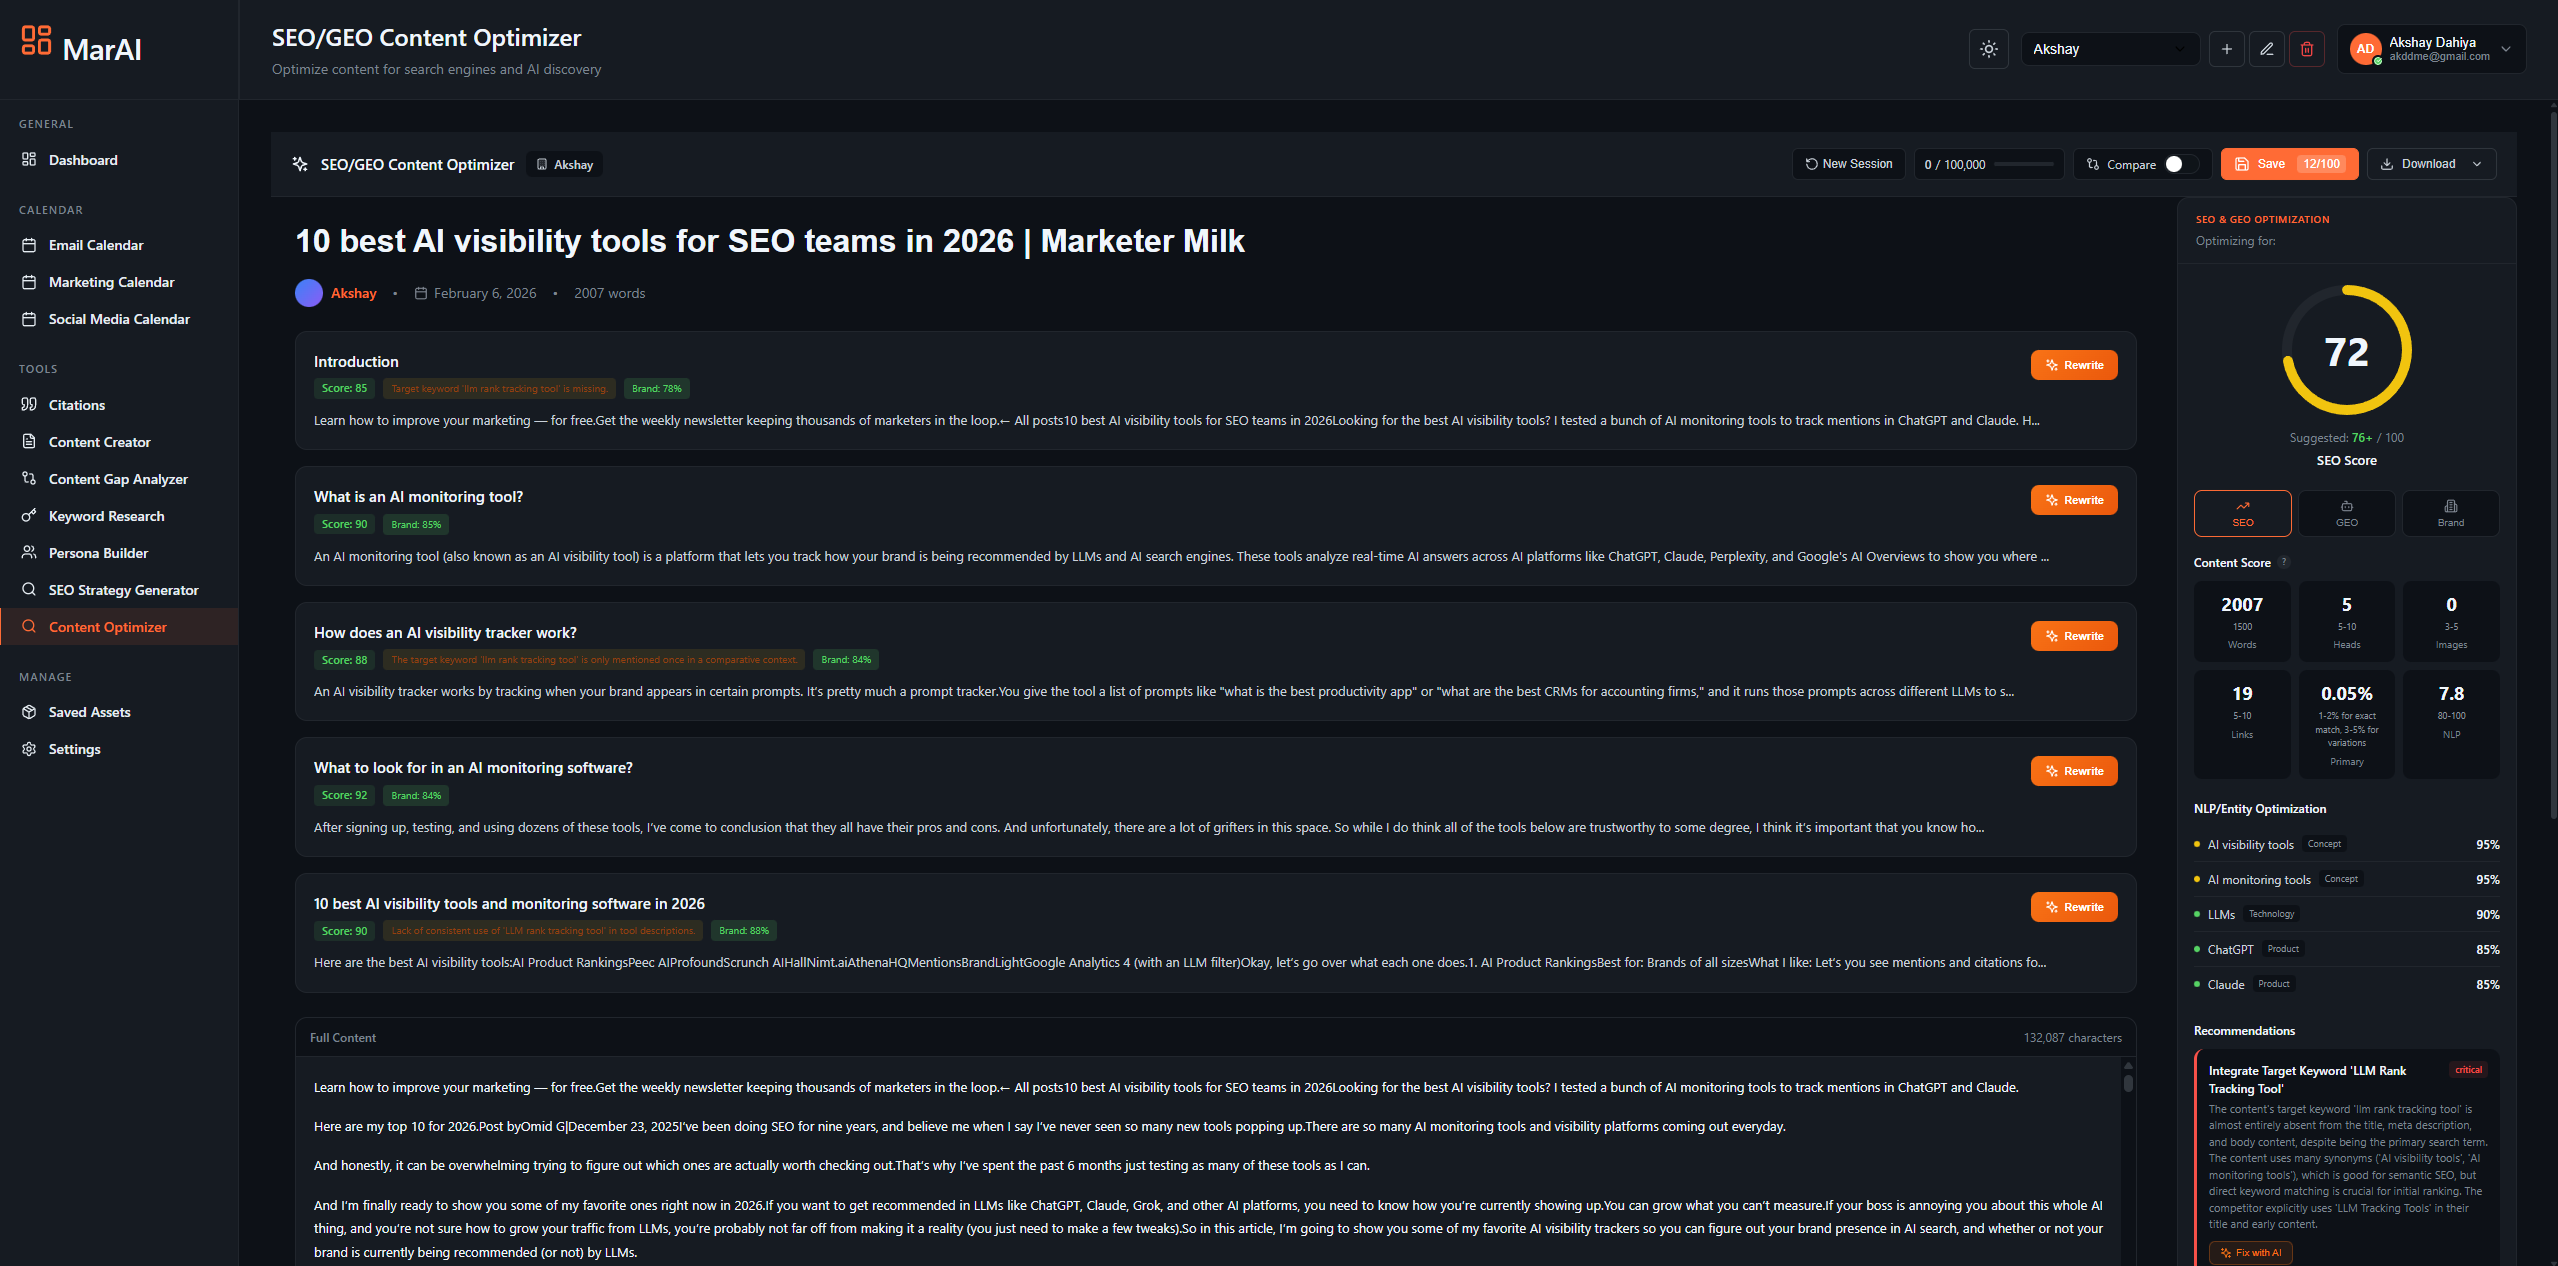Select the Content Creator tool
The width and height of the screenshot is (2558, 1266).
pyautogui.click(x=99, y=441)
